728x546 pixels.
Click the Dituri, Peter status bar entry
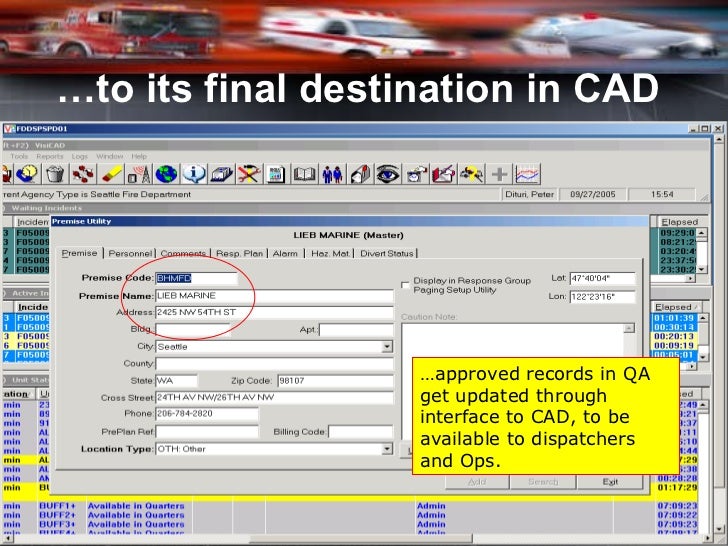529,194
